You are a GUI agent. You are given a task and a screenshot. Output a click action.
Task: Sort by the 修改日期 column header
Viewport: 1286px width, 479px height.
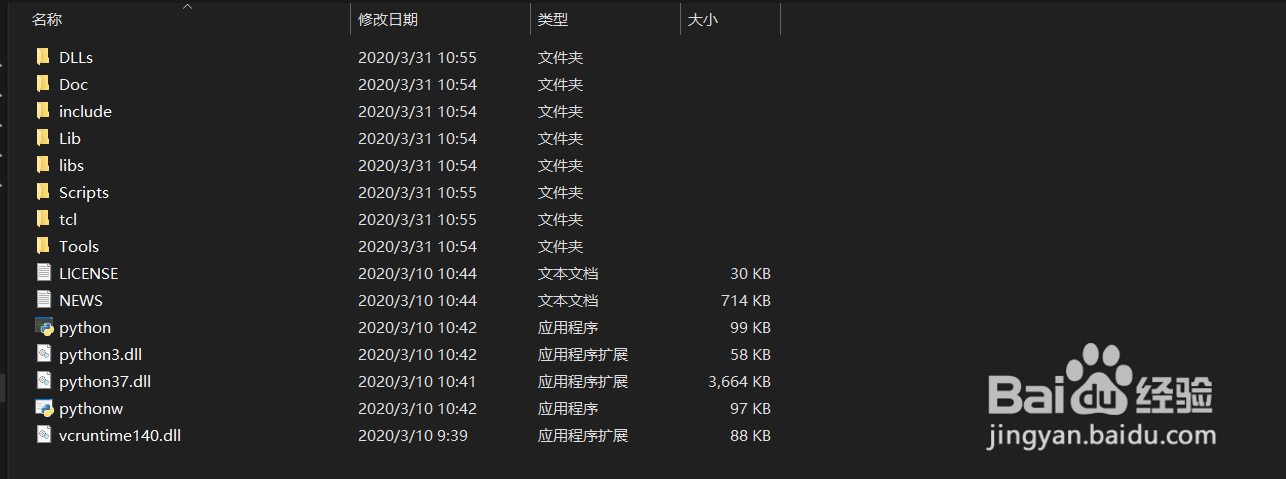click(x=388, y=20)
